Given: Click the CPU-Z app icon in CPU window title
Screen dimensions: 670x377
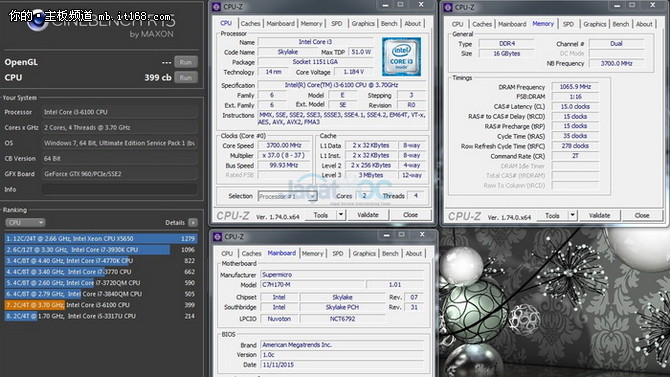Looking at the screenshot, I should [217, 7].
